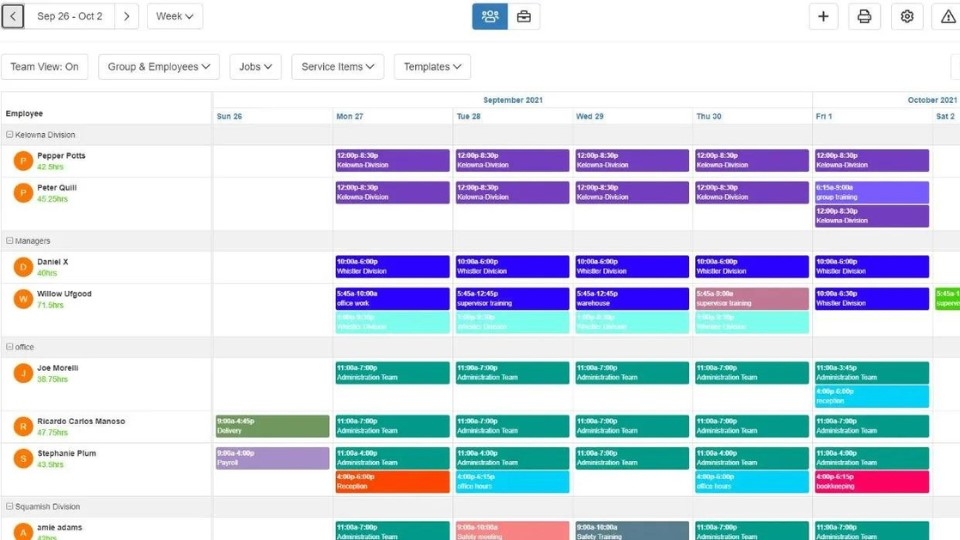Click amie adams avatar
Screen dimensions: 960x540
[23, 531]
